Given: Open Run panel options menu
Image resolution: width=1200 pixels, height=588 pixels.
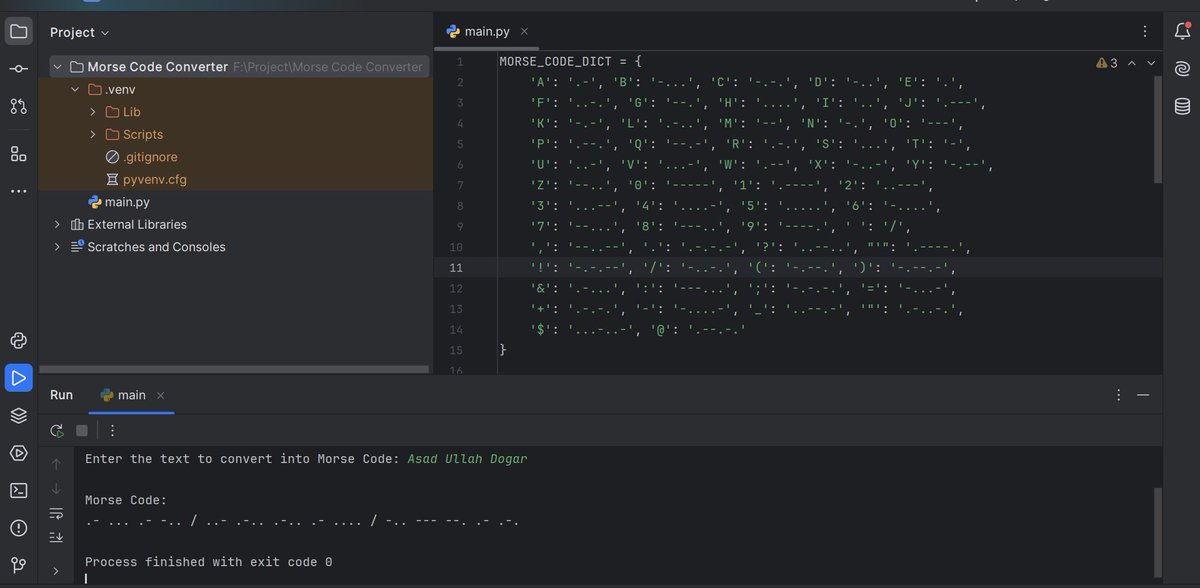Looking at the screenshot, I should coord(1119,395).
